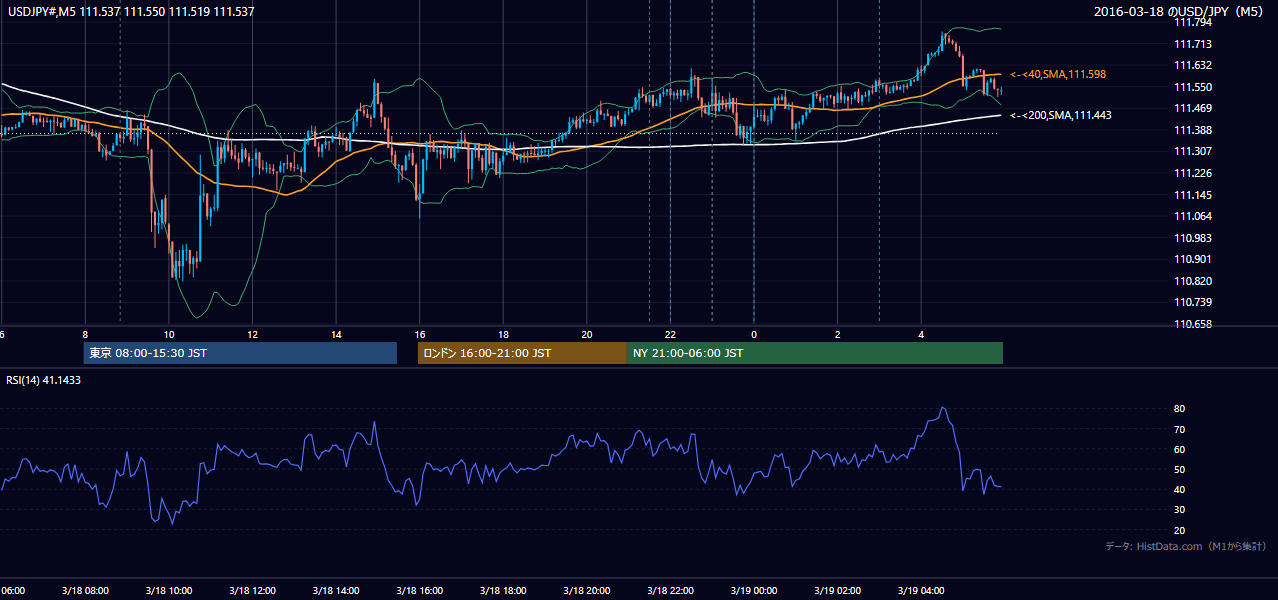Image resolution: width=1278 pixels, height=600 pixels.
Task: Select the 3/18 08:00 date label
Action: coord(85,591)
